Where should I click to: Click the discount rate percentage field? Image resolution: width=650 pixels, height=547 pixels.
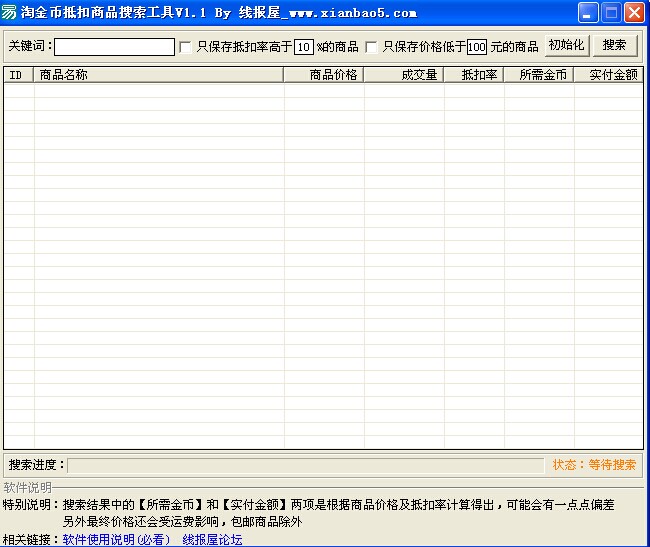(x=304, y=47)
